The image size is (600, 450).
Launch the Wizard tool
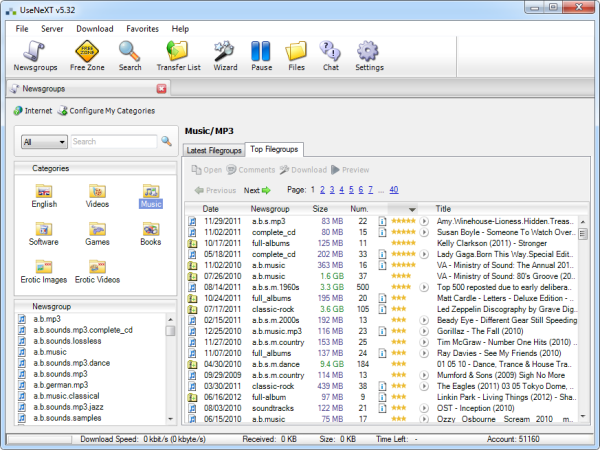click(224, 54)
